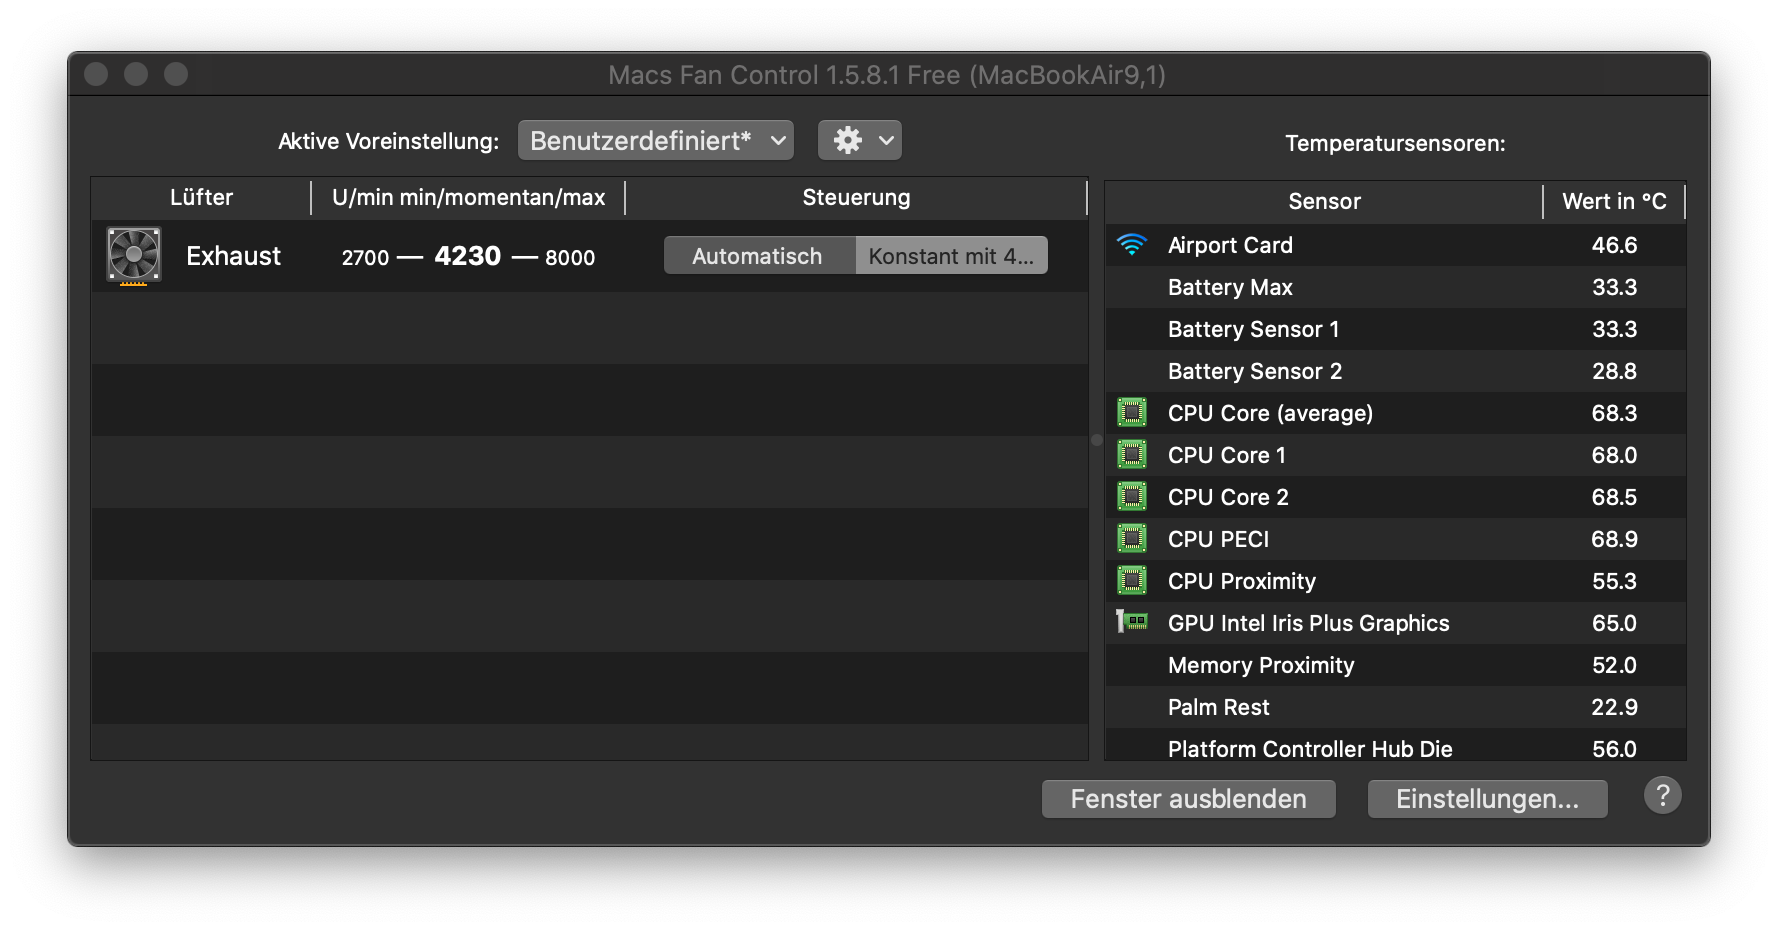1778x930 pixels.
Task: Click Platform Controller Hub value 56.0
Action: coord(1614,749)
